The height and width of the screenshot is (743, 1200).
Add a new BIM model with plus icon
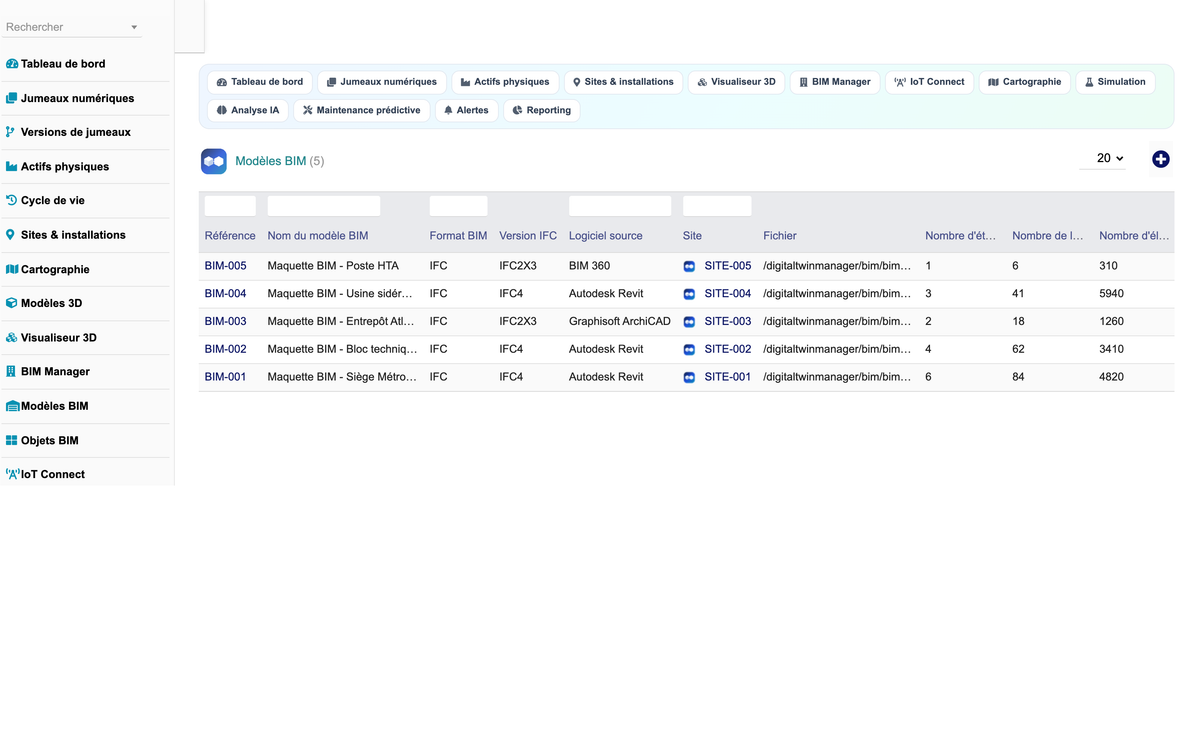point(1160,159)
